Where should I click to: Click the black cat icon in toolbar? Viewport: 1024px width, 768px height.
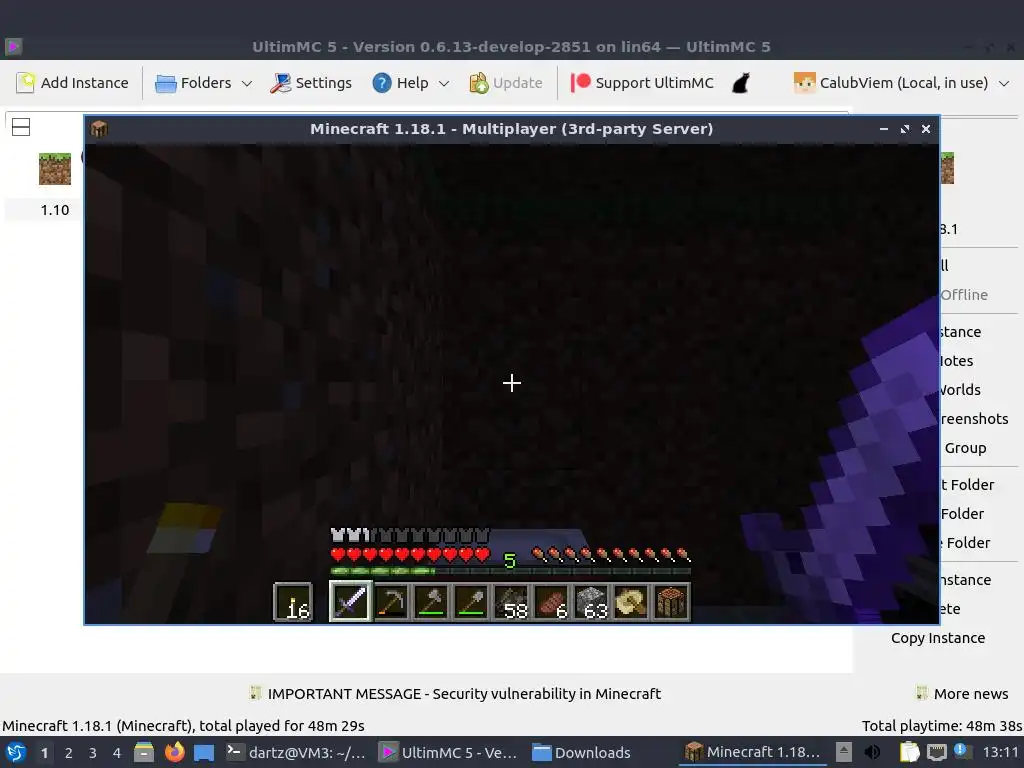click(741, 83)
